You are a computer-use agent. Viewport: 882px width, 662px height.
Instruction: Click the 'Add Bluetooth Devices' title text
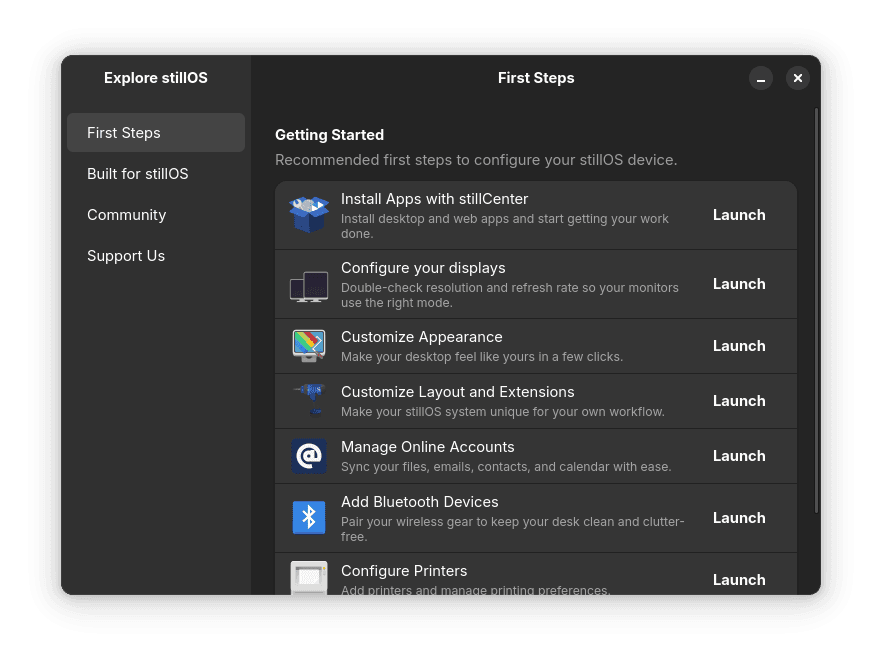pyautogui.click(x=420, y=502)
